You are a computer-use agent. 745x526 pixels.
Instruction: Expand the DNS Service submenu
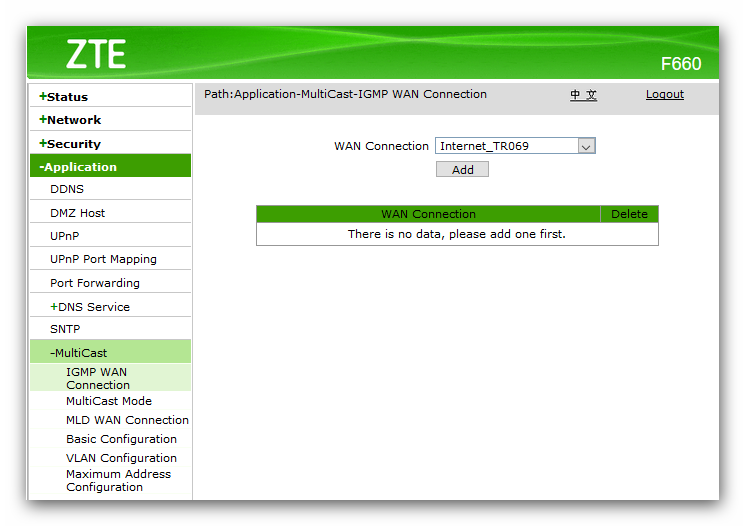coord(90,307)
